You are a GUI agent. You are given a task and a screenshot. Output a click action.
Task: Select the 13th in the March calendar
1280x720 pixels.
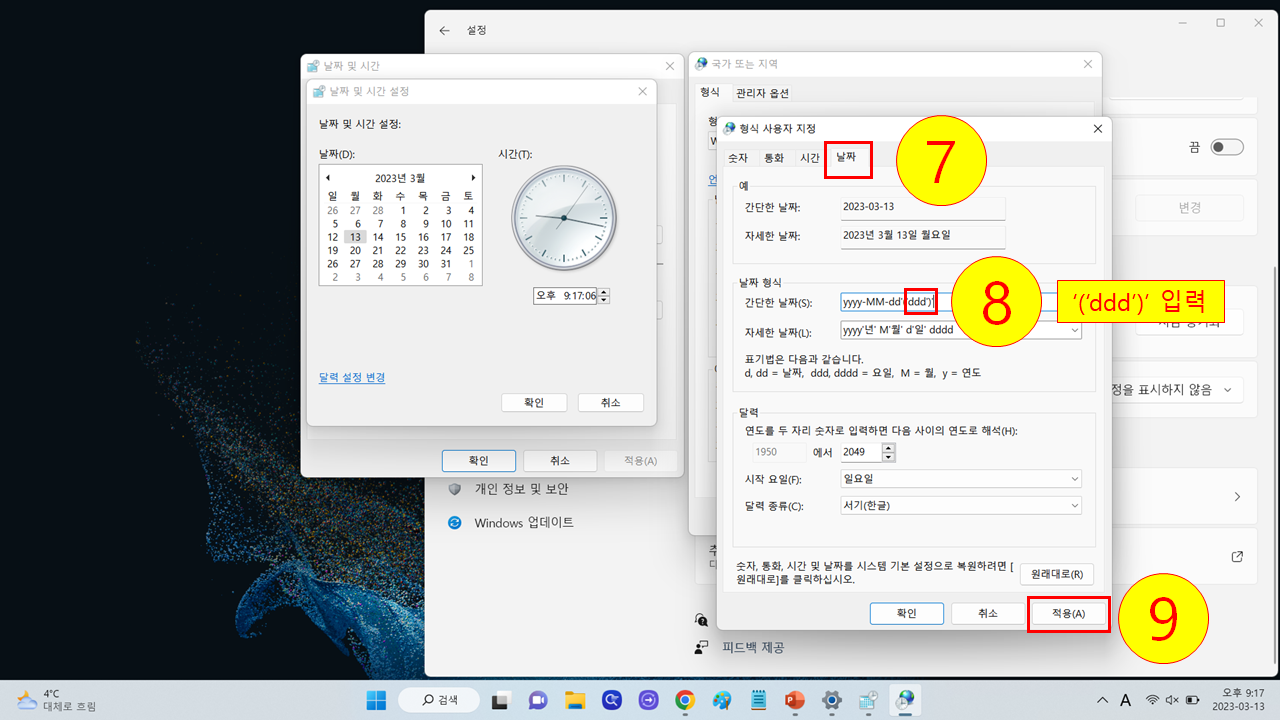(x=355, y=236)
